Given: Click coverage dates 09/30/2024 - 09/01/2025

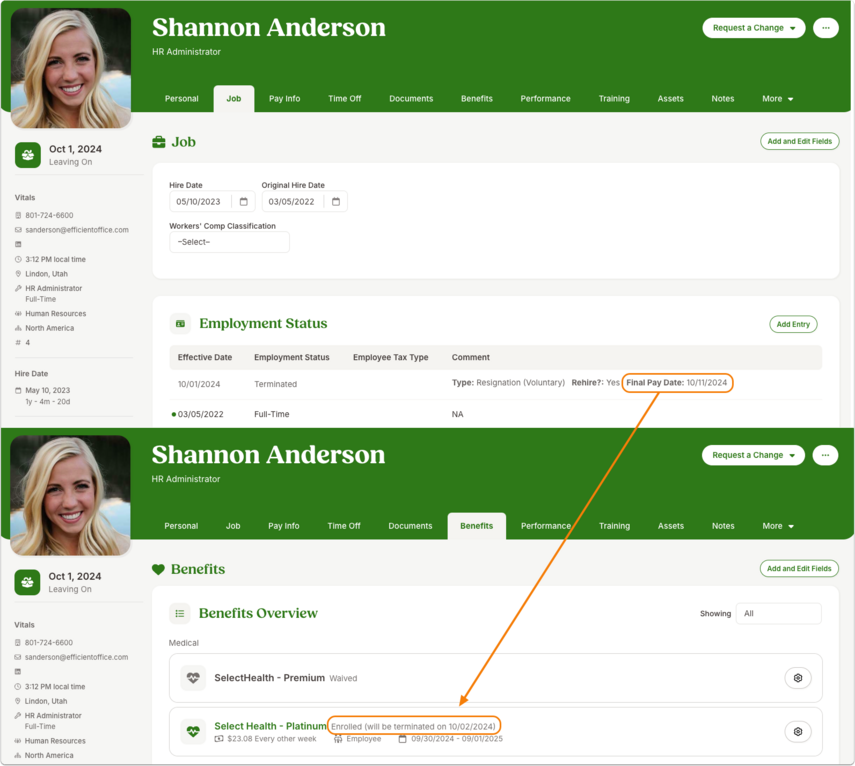Looking at the screenshot, I should pos(457,739).
